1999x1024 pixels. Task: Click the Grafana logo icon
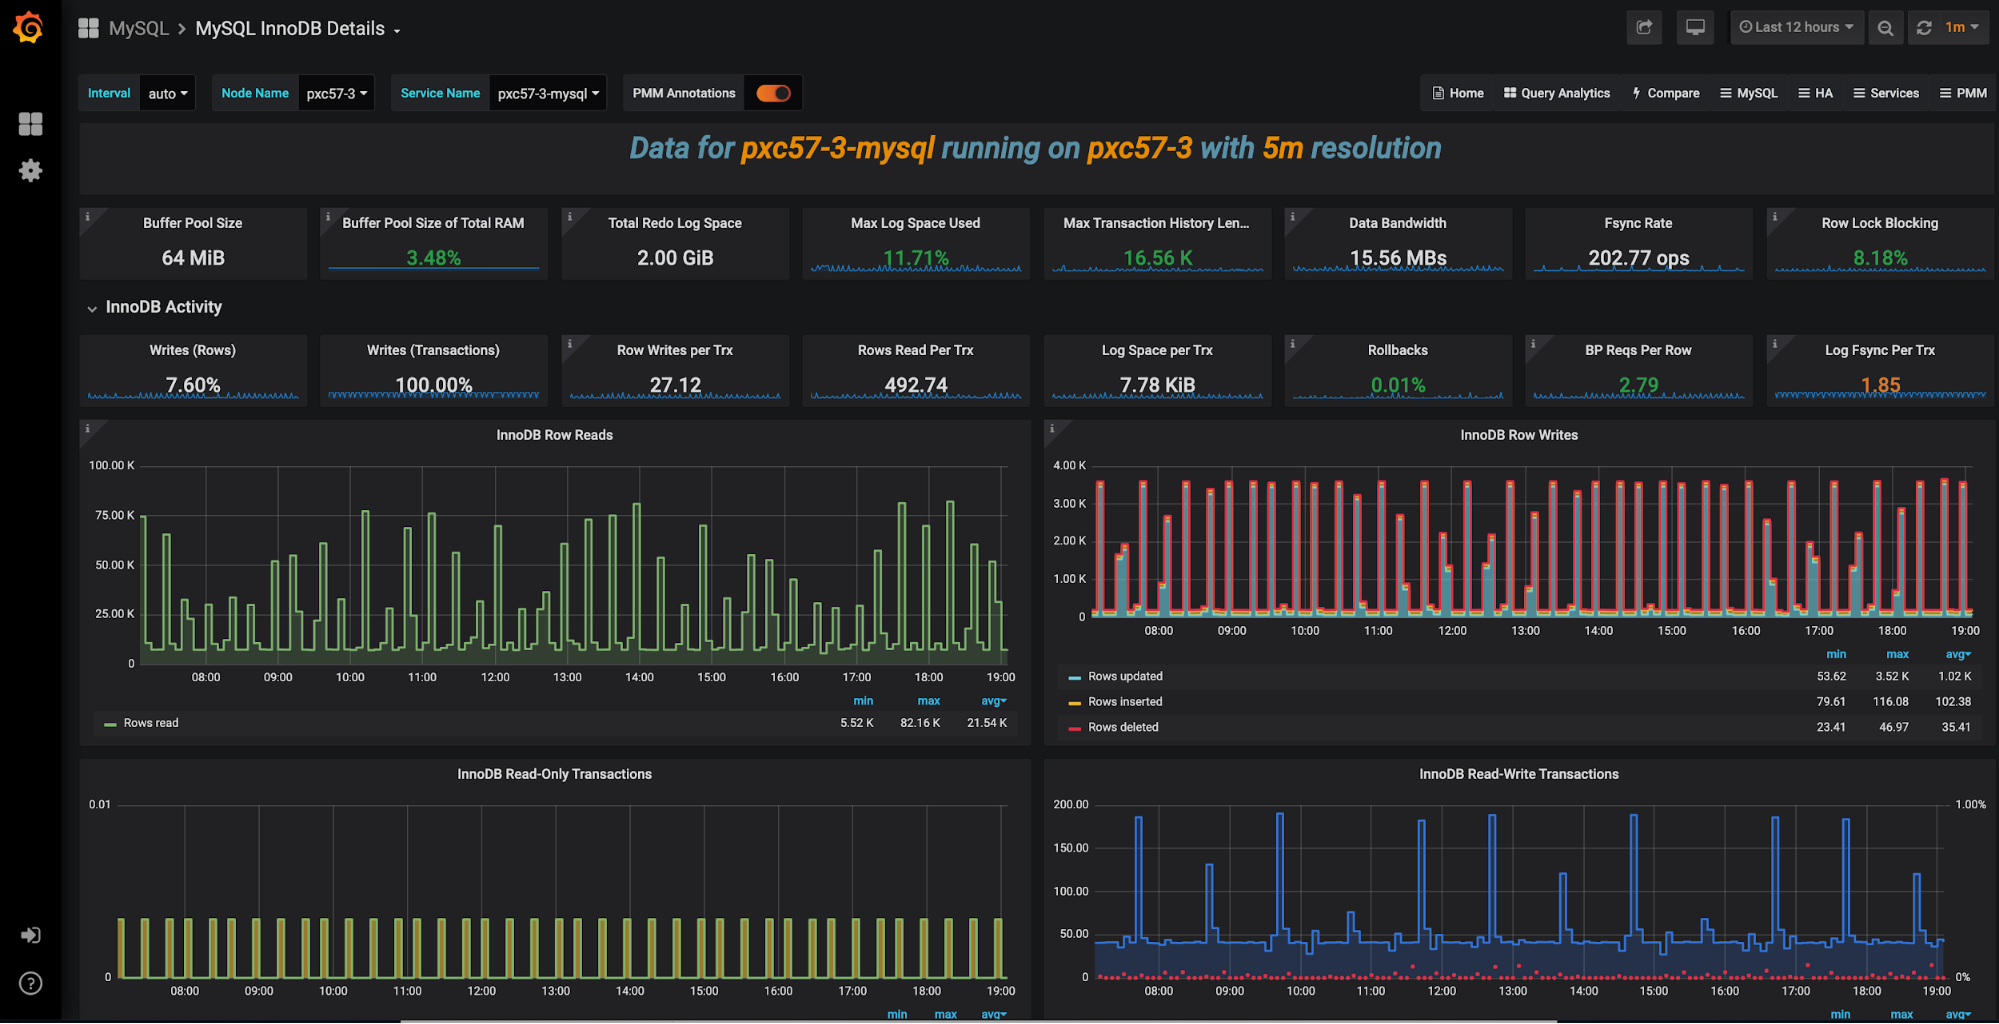coord(28,28)
